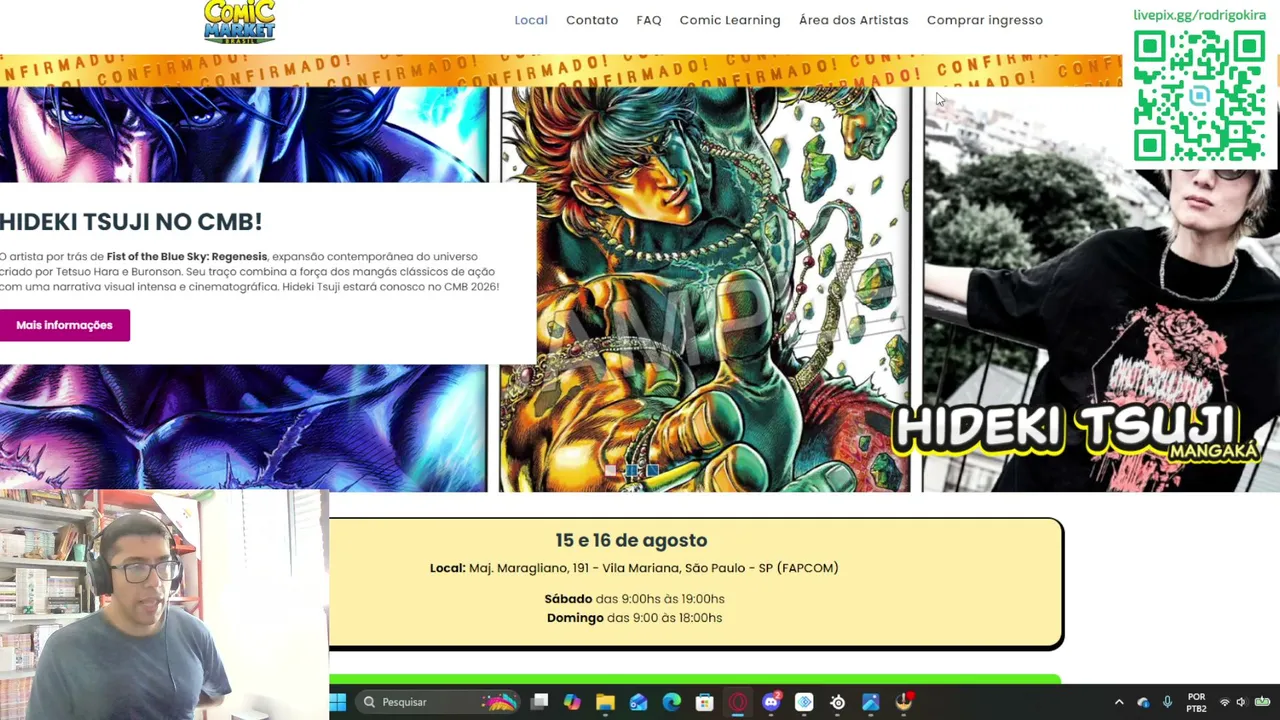Select the third carousel slide indicator
This screenshot has width=1280, height=720.
pyautogui.click(x=652, y=470)
